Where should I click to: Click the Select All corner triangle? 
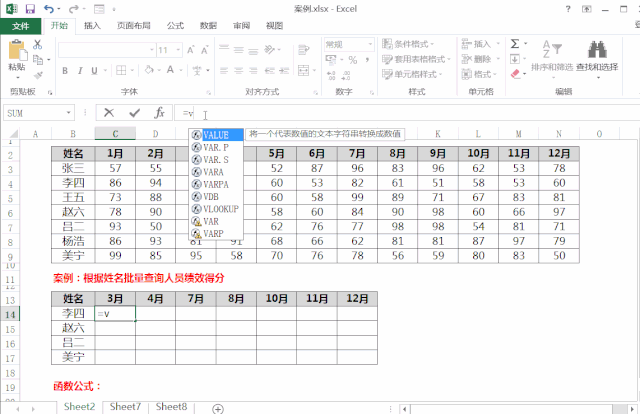click(14, 134)
